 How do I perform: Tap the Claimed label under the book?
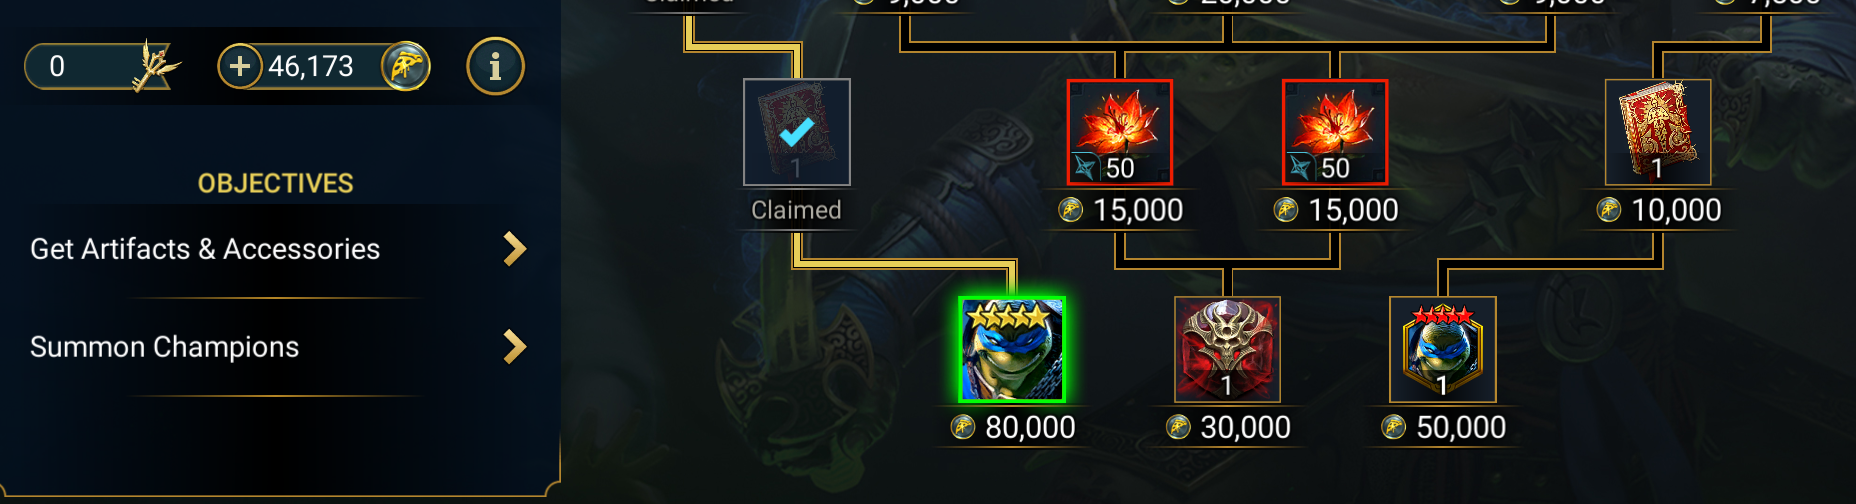click(x=796, y=210)
